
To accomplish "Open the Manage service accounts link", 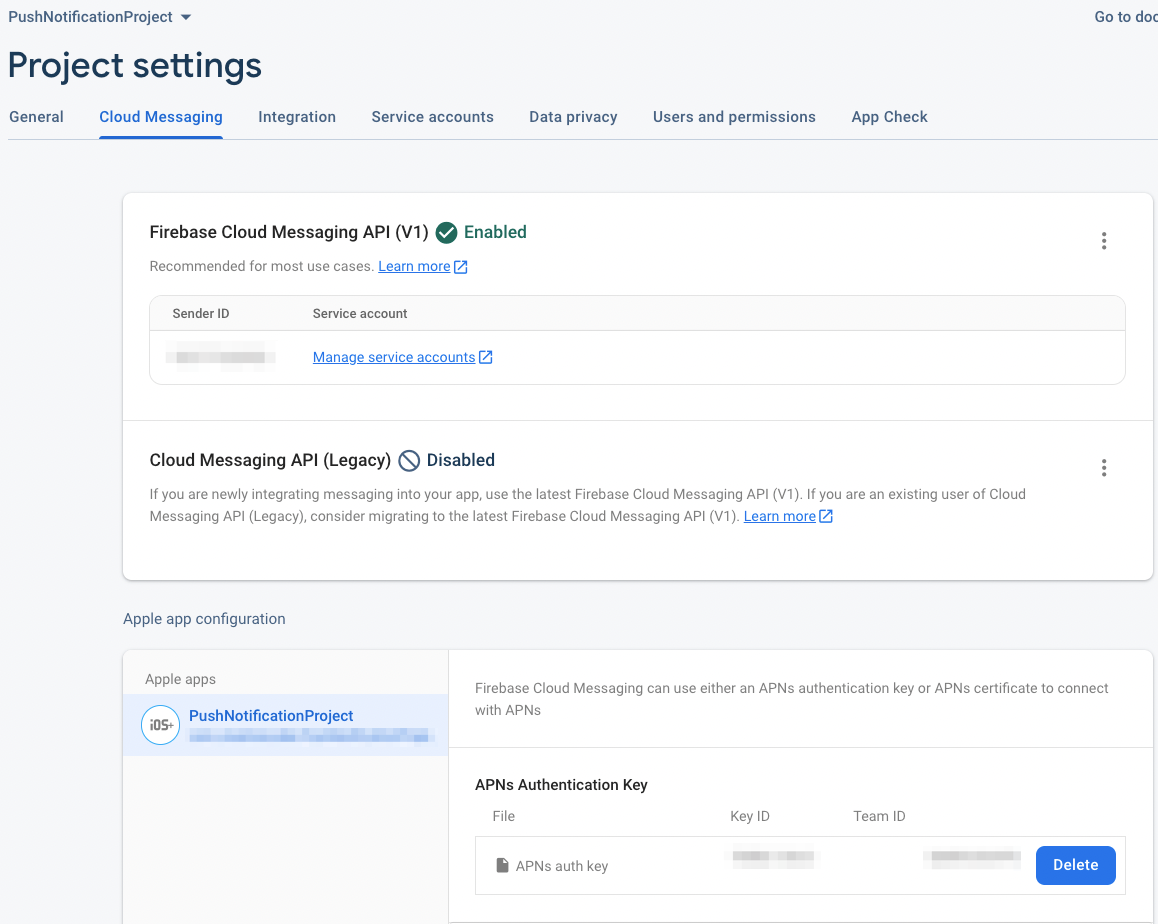I will 394,357.
